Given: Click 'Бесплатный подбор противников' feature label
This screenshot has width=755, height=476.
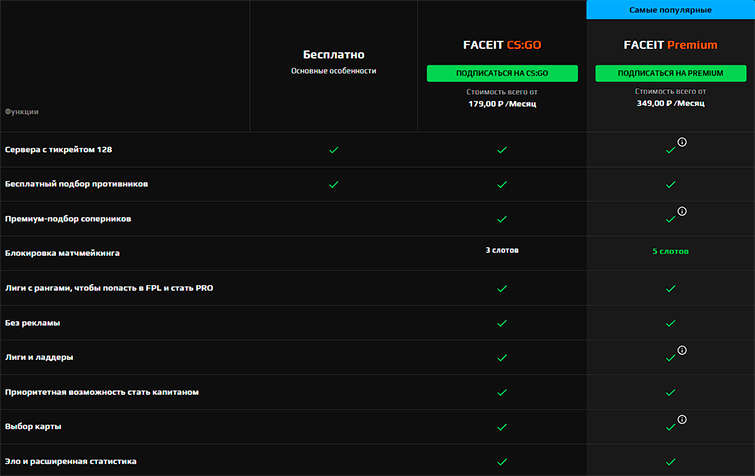Looking at the screenshot, I should pyautogui.click(x=77, y=184).
